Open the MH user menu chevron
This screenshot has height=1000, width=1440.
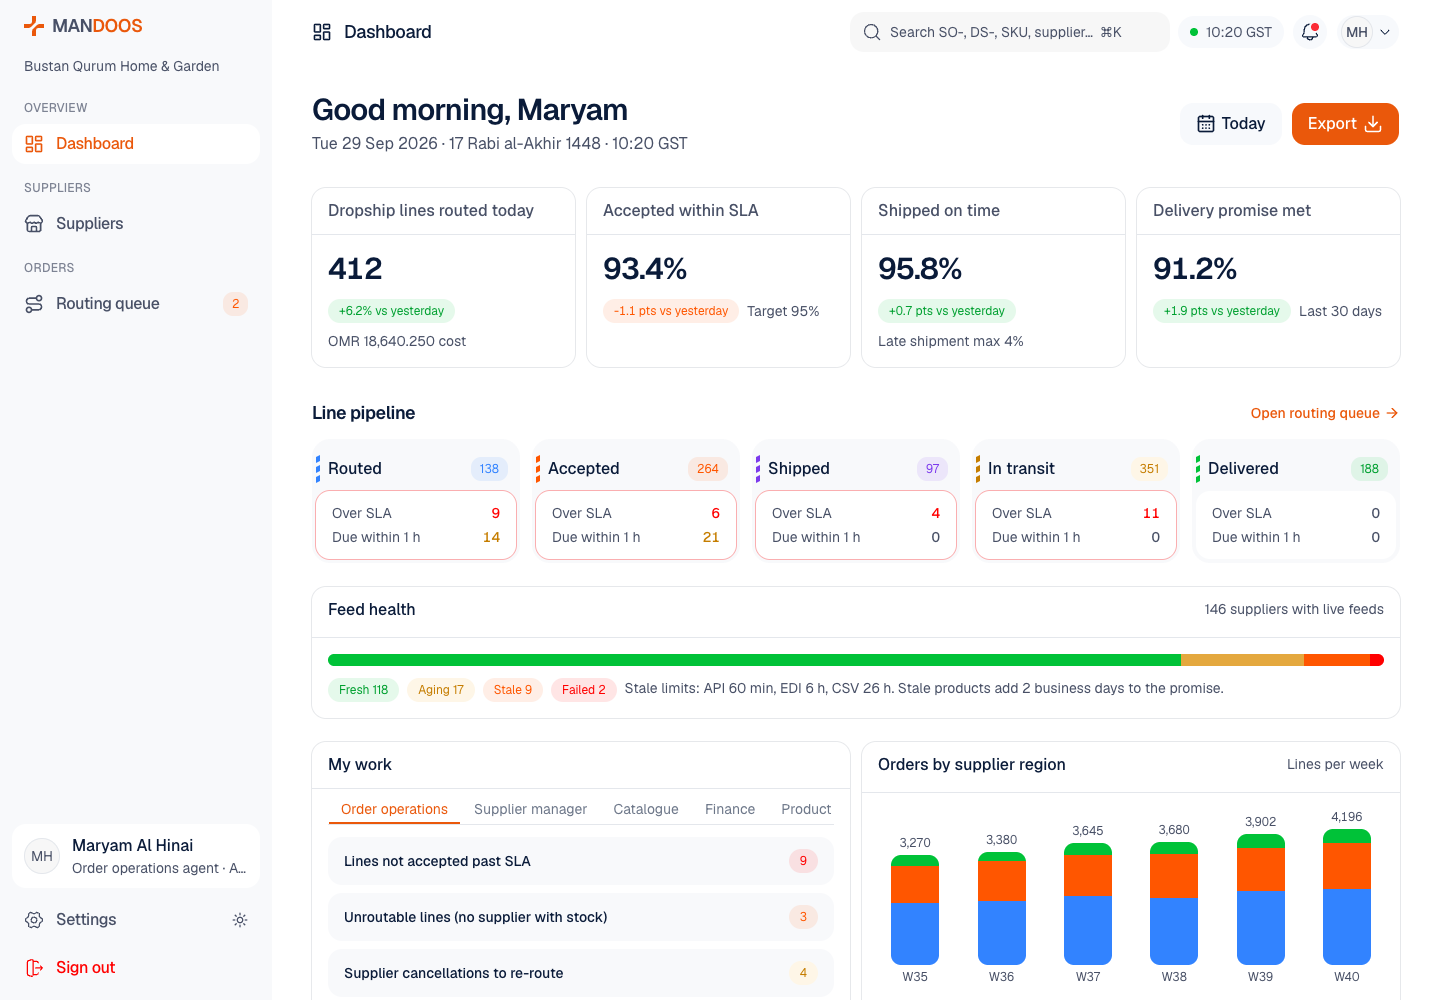(x=1385, y=32)
